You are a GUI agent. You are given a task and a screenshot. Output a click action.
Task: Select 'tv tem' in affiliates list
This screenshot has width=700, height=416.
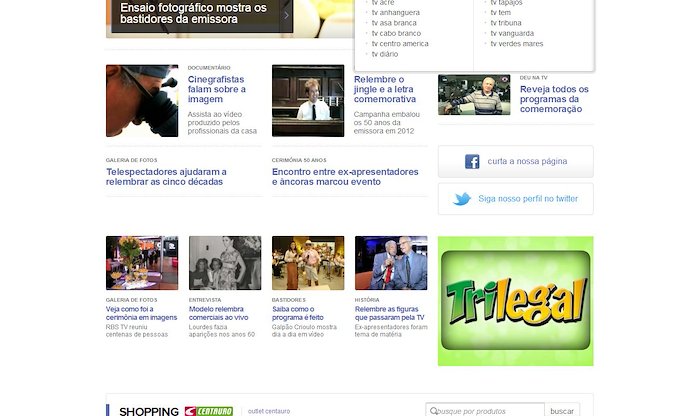click(500, 12)
